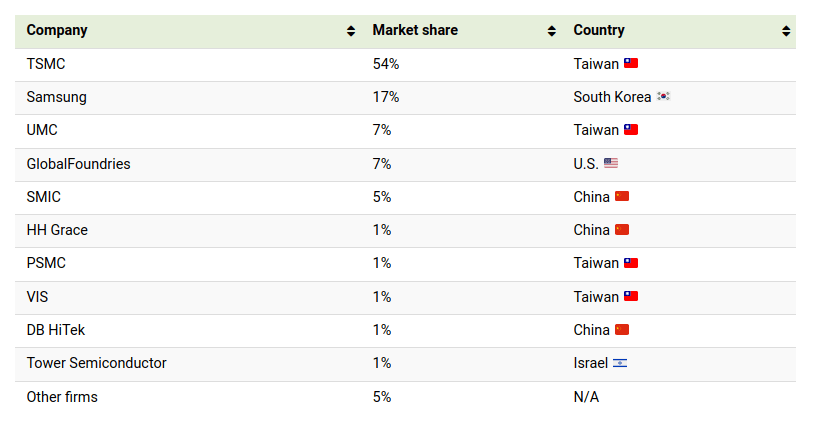The image size is (834, 422).
Task: Click the Tower Semiconductor row name
Action: (96, 363)
